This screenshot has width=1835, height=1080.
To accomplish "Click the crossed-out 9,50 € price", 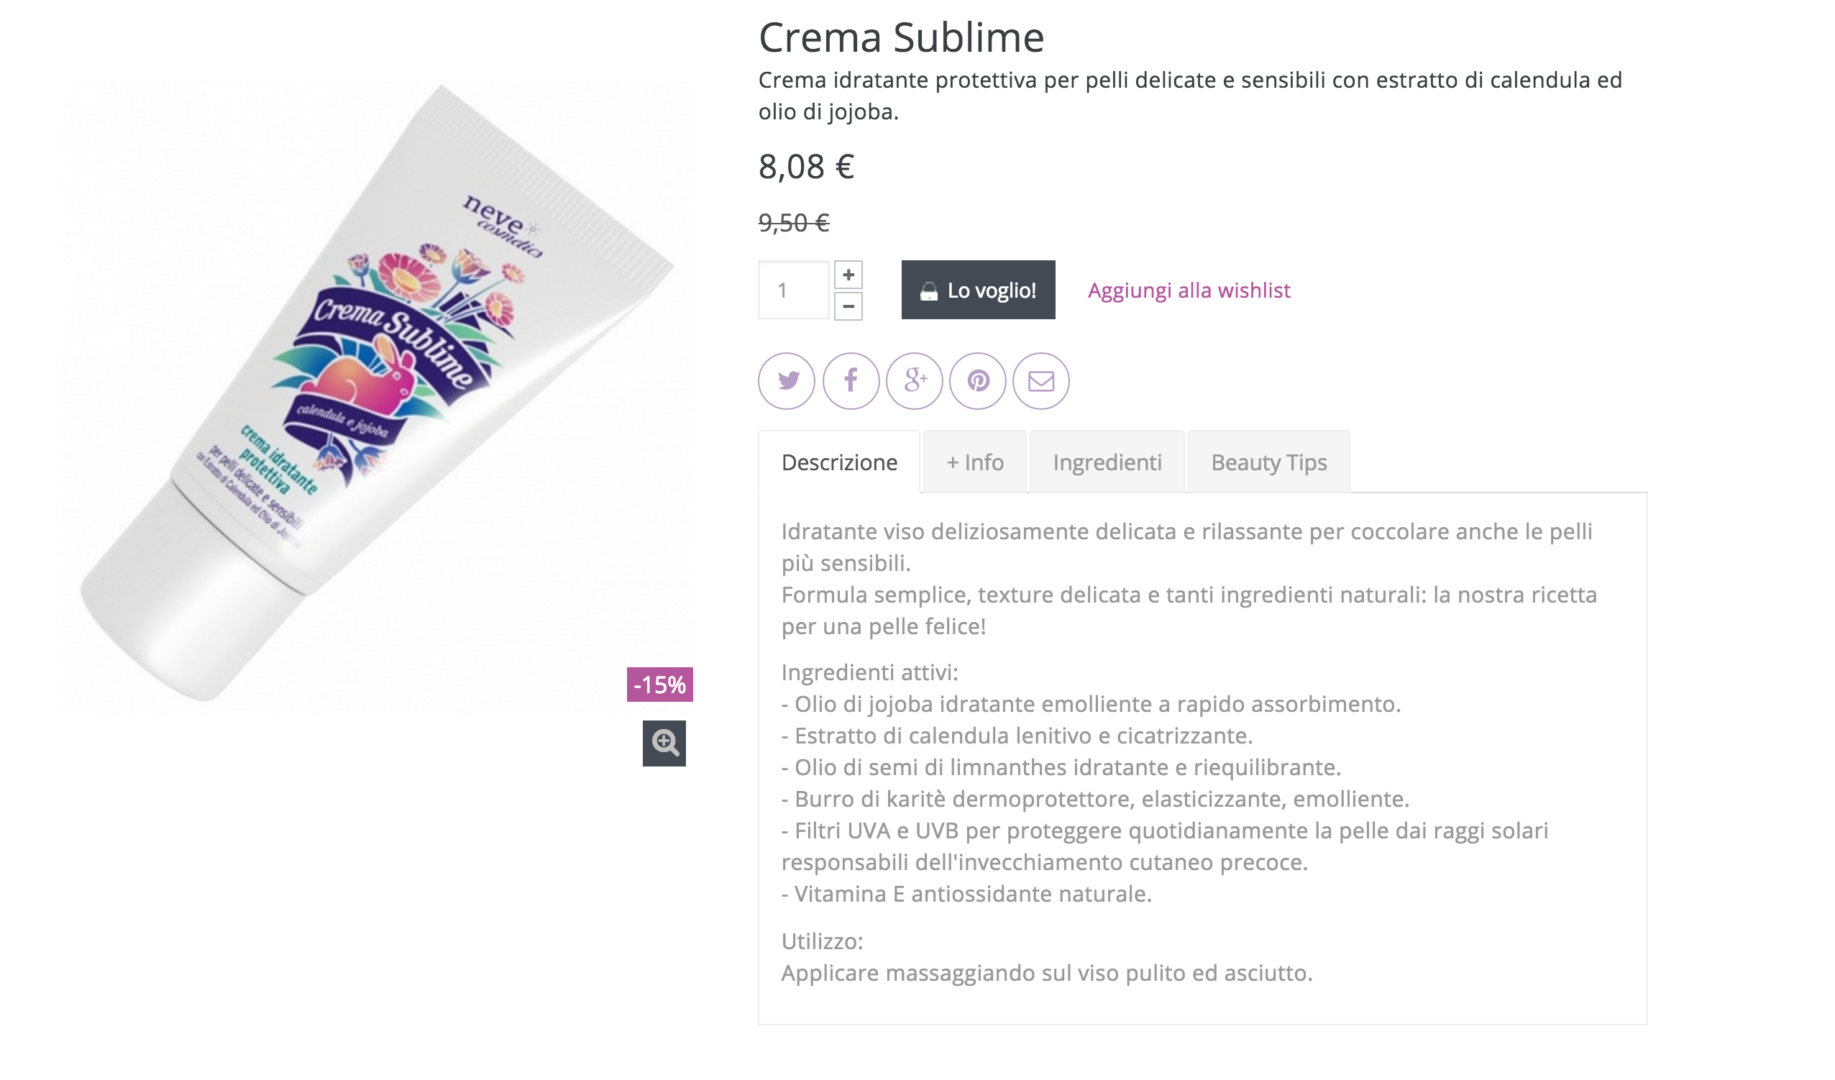I will pos(794,222).
